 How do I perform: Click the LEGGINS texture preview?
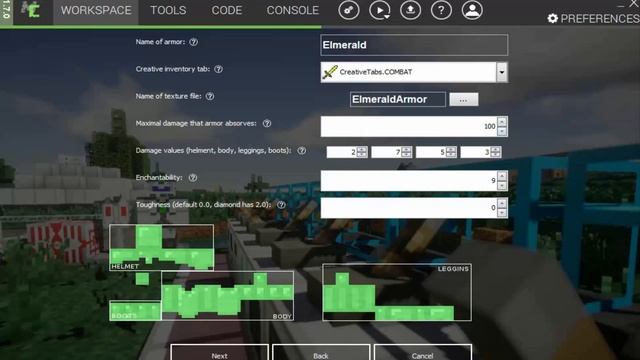pos(397,292)
